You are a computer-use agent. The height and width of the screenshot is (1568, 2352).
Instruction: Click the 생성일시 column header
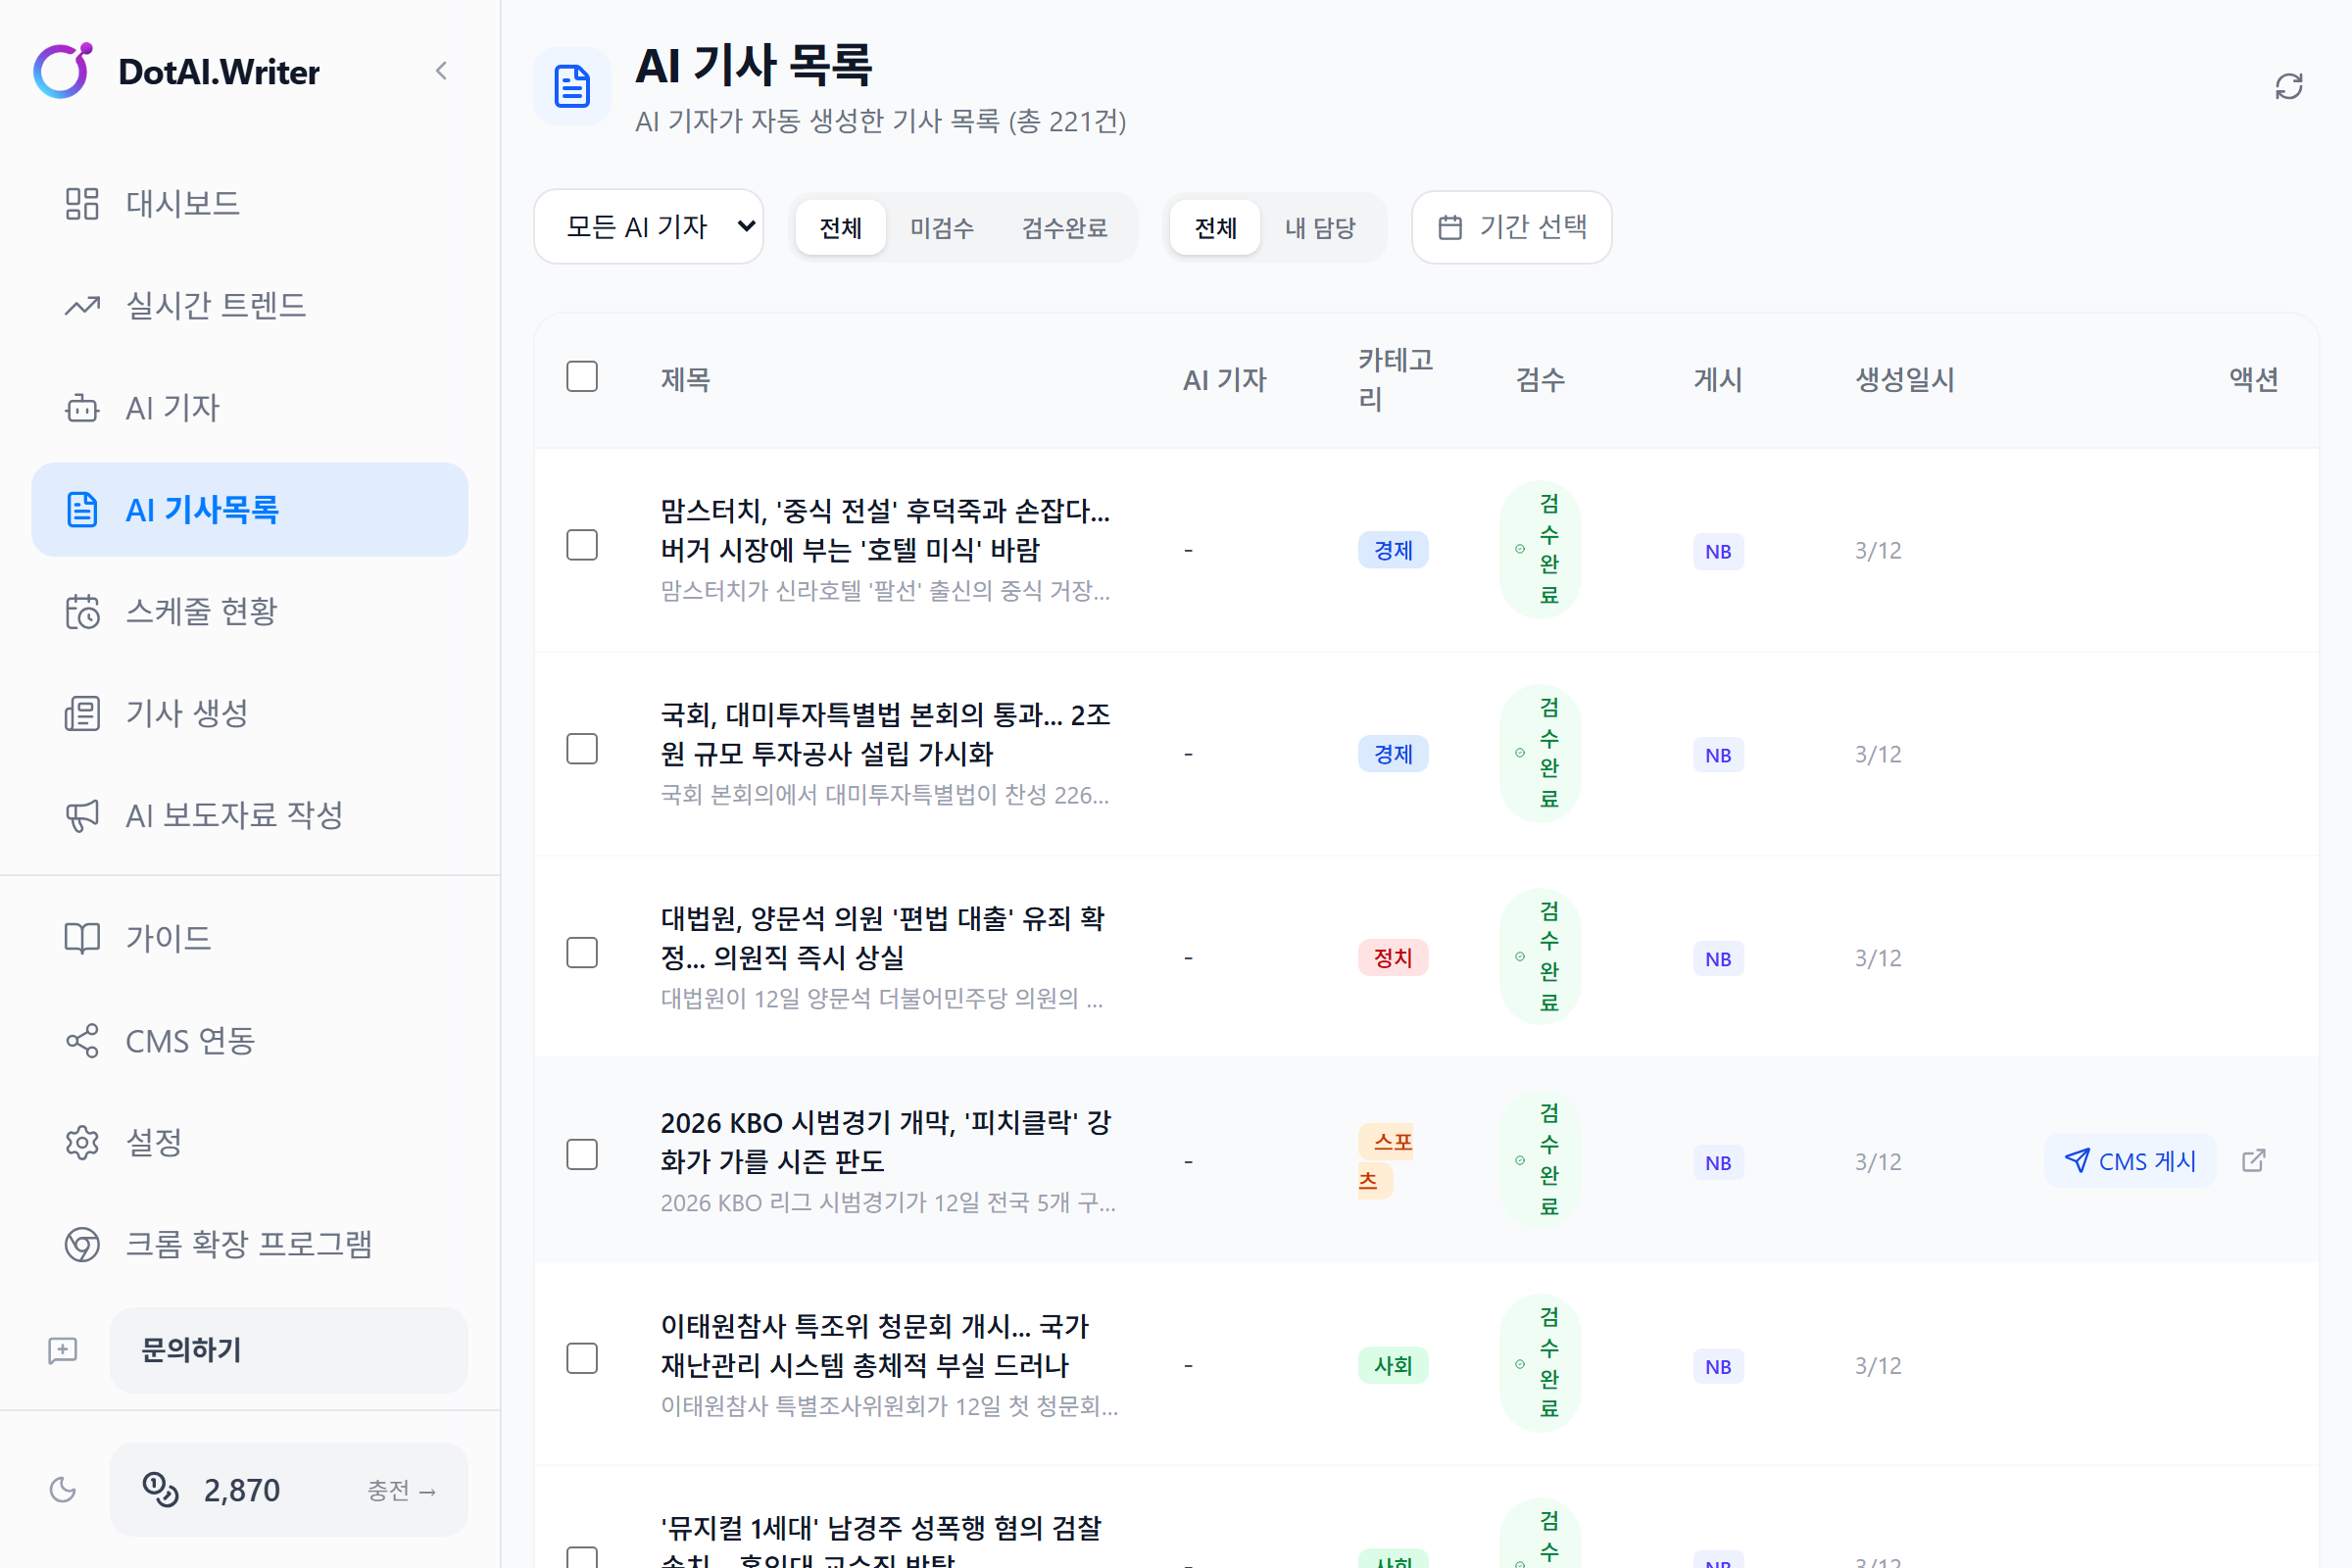click(x=1905, y=380)
